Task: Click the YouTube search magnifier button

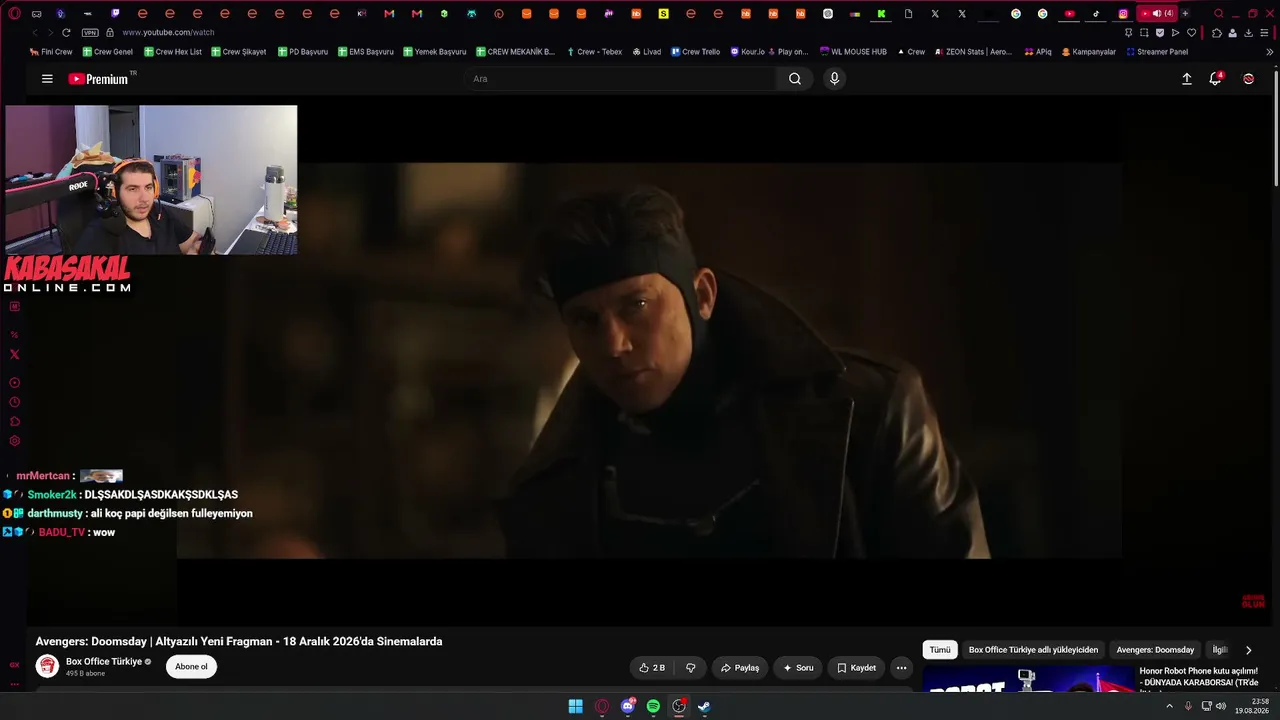Action: coord(795,79)
